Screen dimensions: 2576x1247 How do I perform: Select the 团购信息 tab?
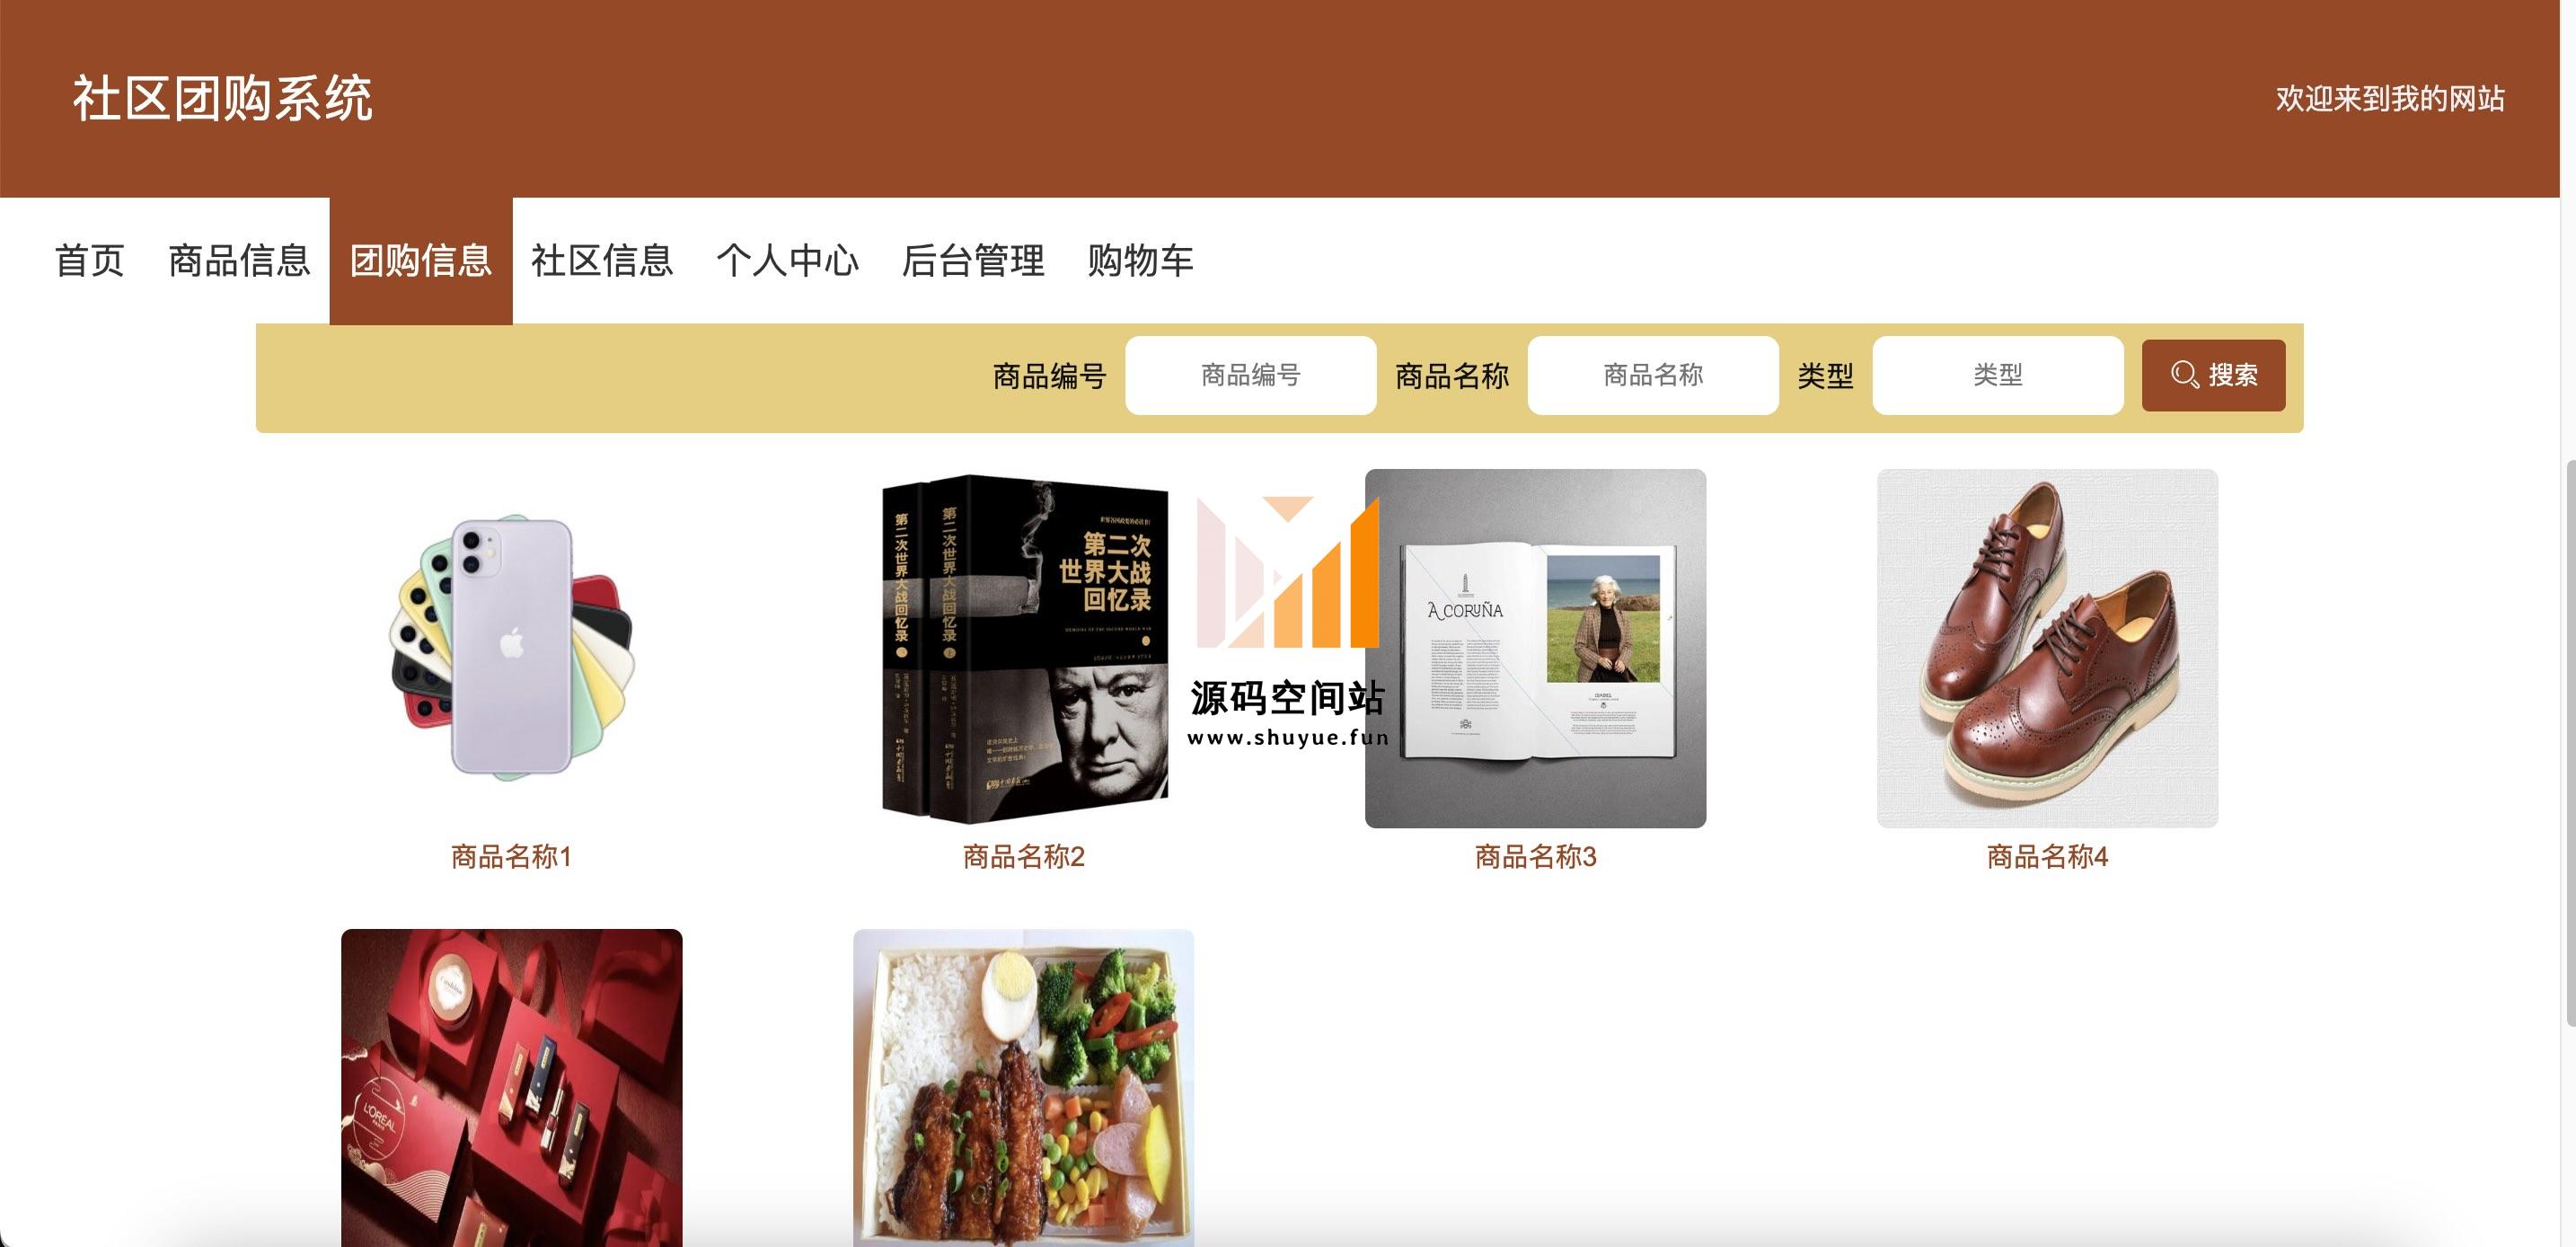click(x=421, y=261)
